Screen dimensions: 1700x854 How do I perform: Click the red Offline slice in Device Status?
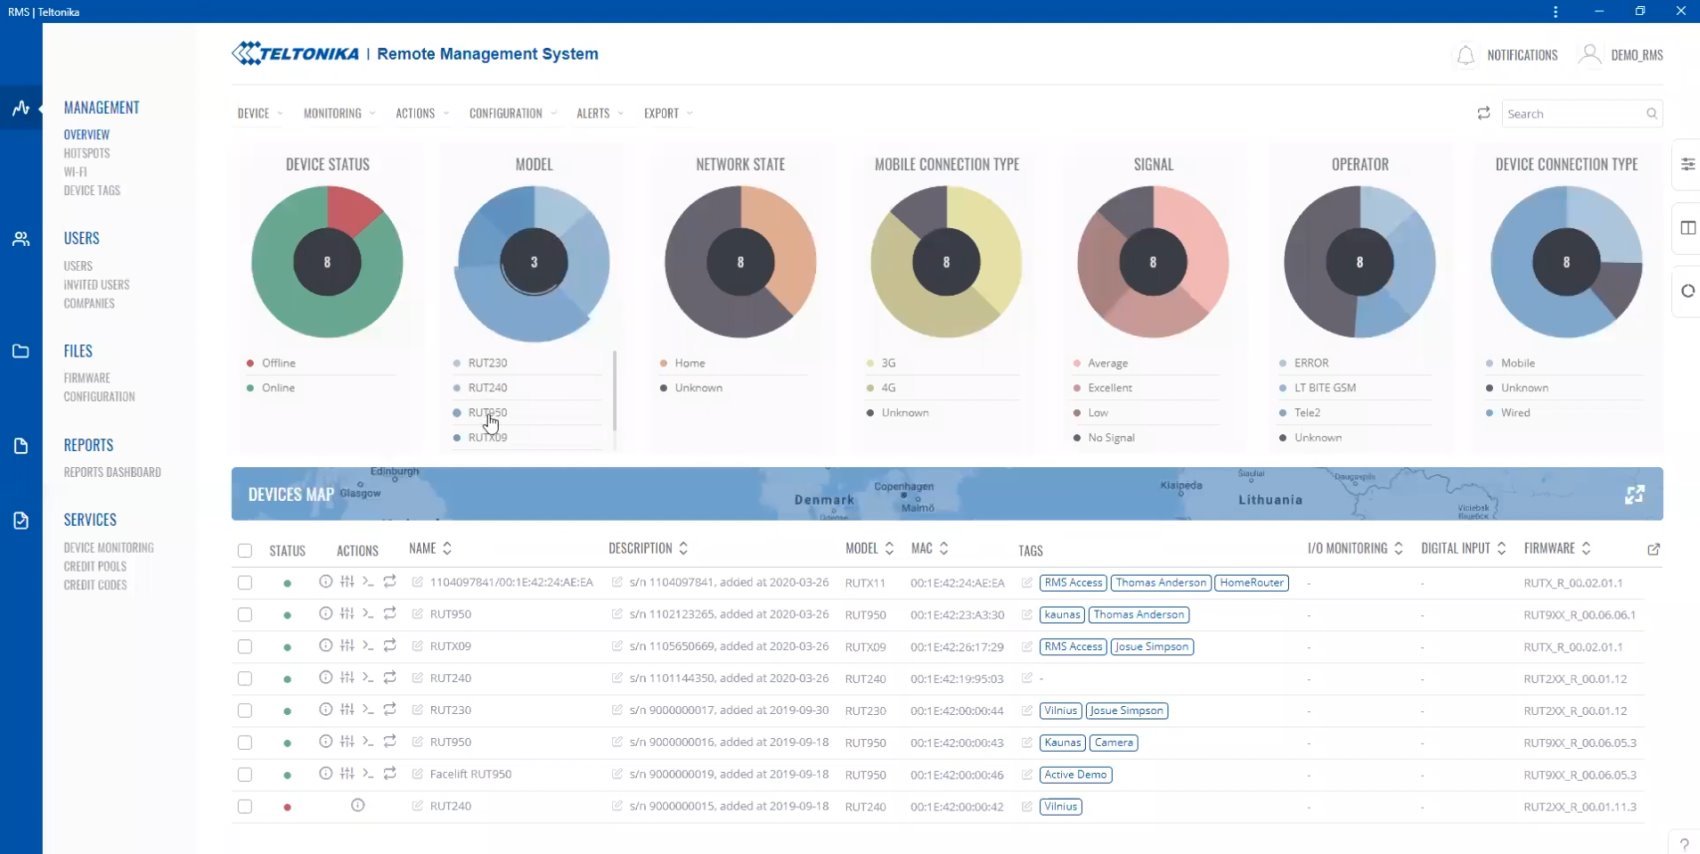pyautogui.click(x=352, y=208)
